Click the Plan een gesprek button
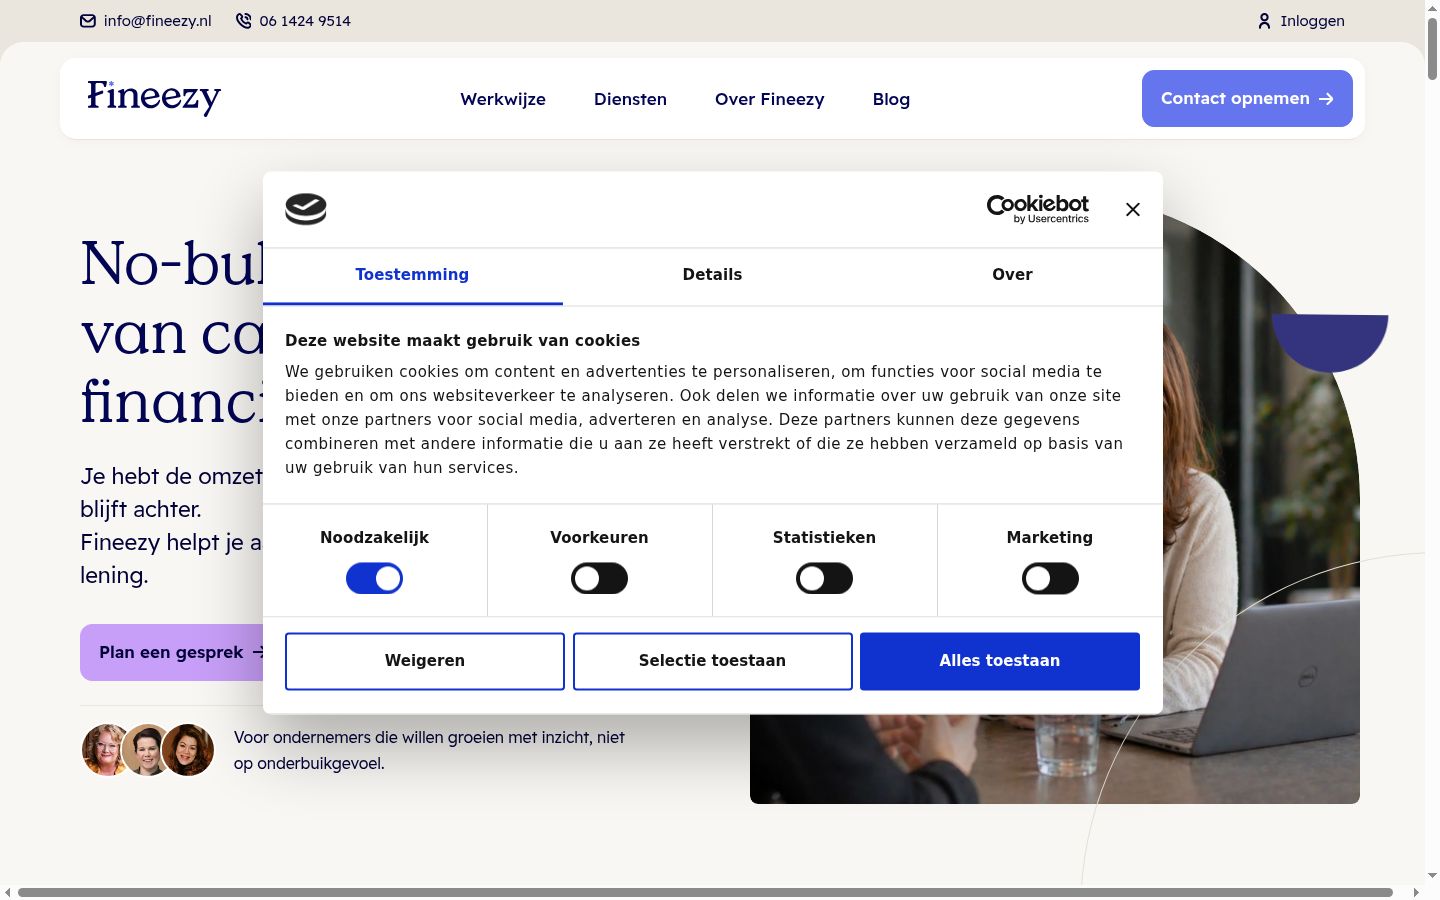1440x900 pixels. [x=172, y=652]
